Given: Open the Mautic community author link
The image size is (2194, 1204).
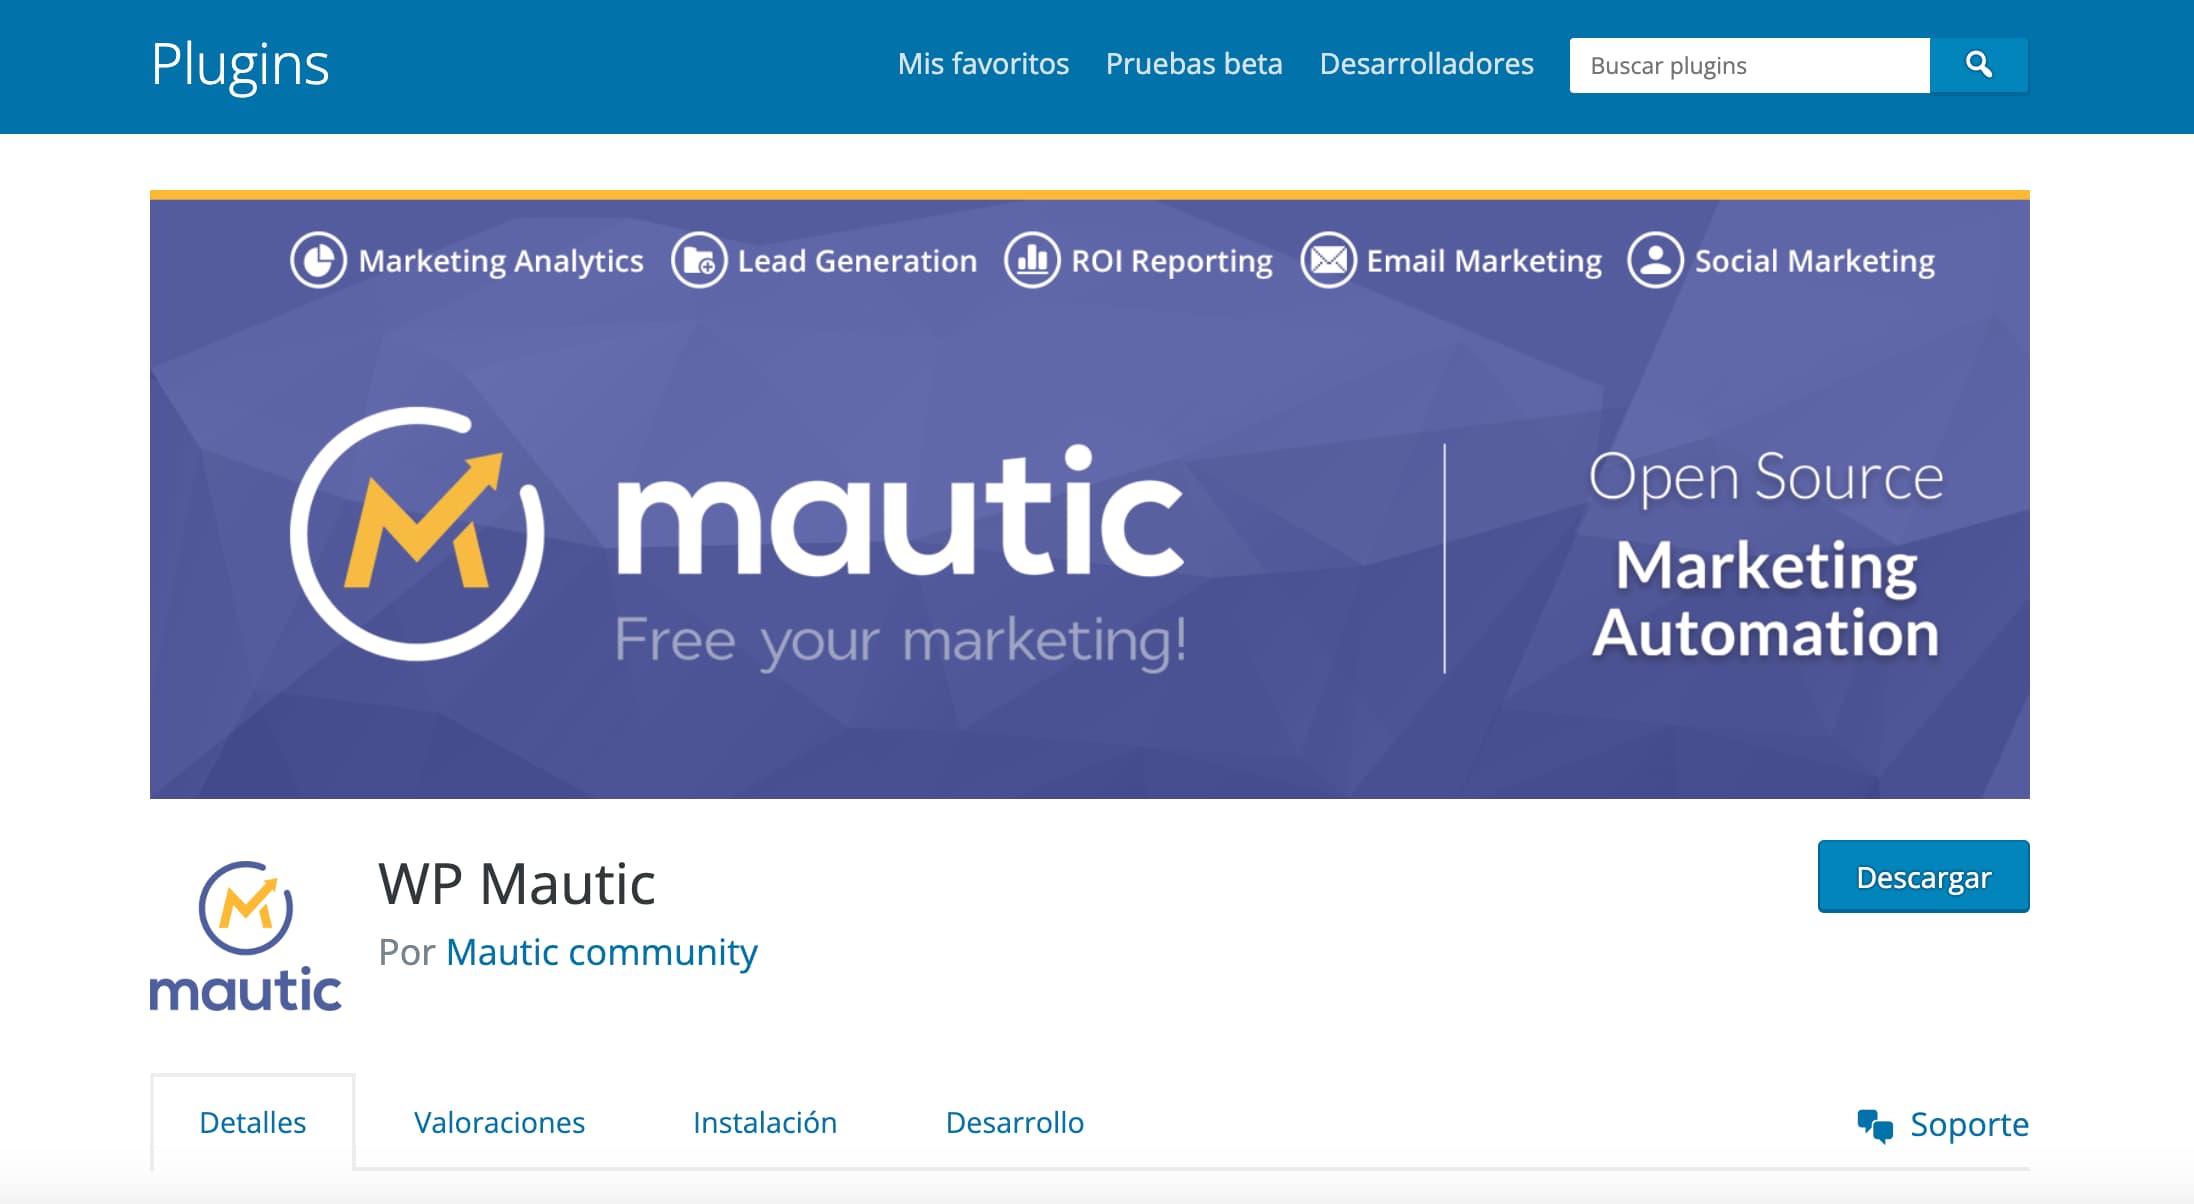Looking at the screenshot, I should tap(602, 952).
